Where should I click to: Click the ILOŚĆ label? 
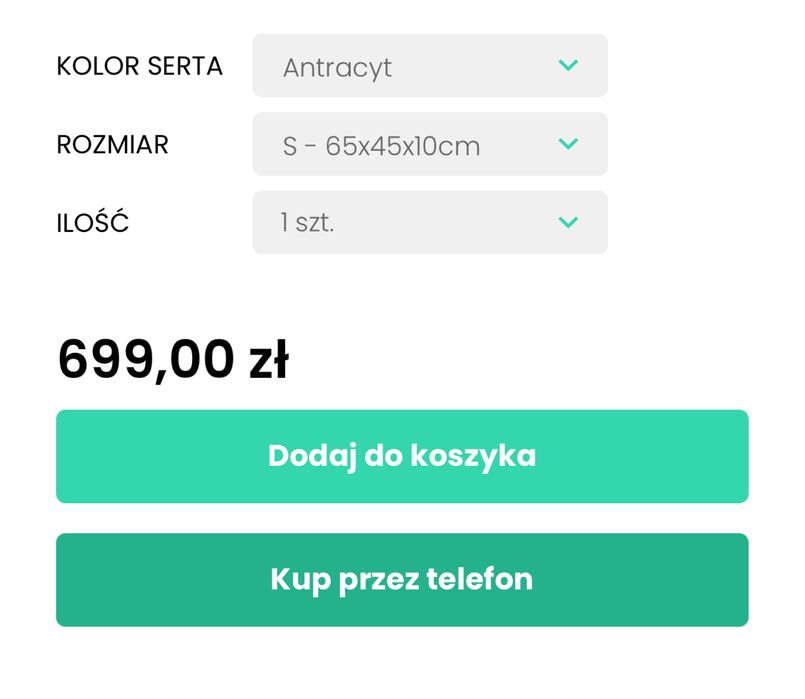pos(93,222)
